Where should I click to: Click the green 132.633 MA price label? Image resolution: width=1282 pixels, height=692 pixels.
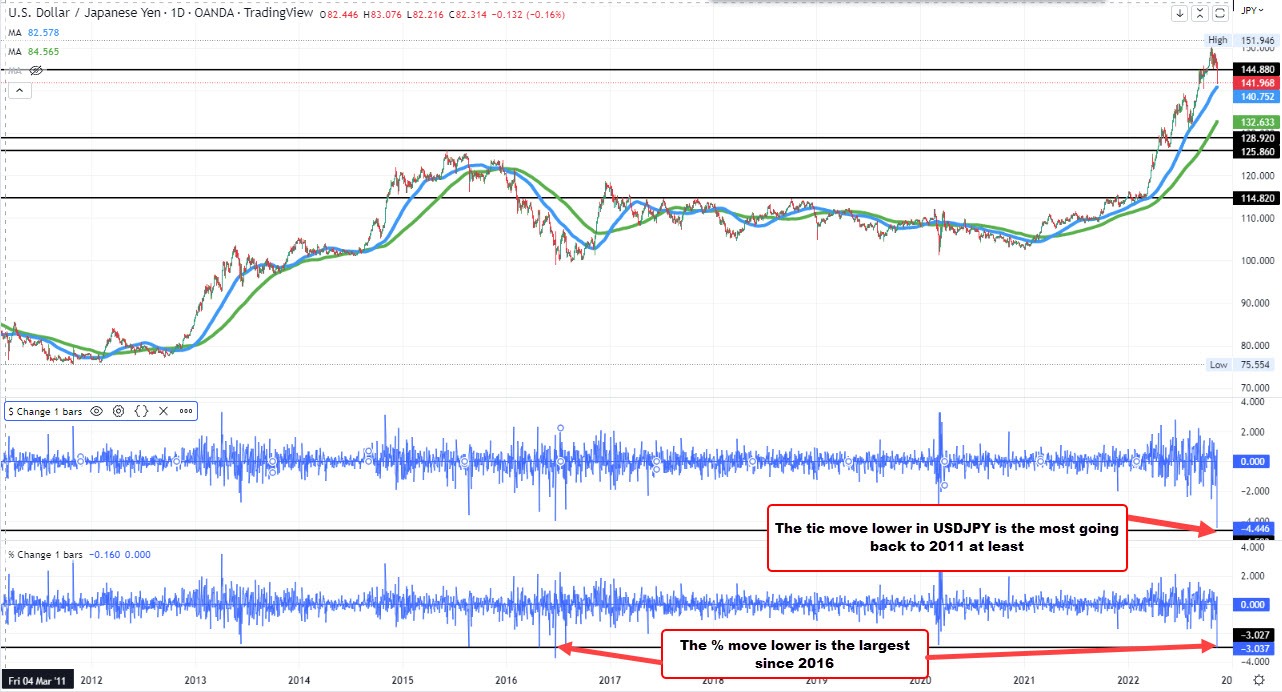pyautogui.click(x=1257, y=122)
